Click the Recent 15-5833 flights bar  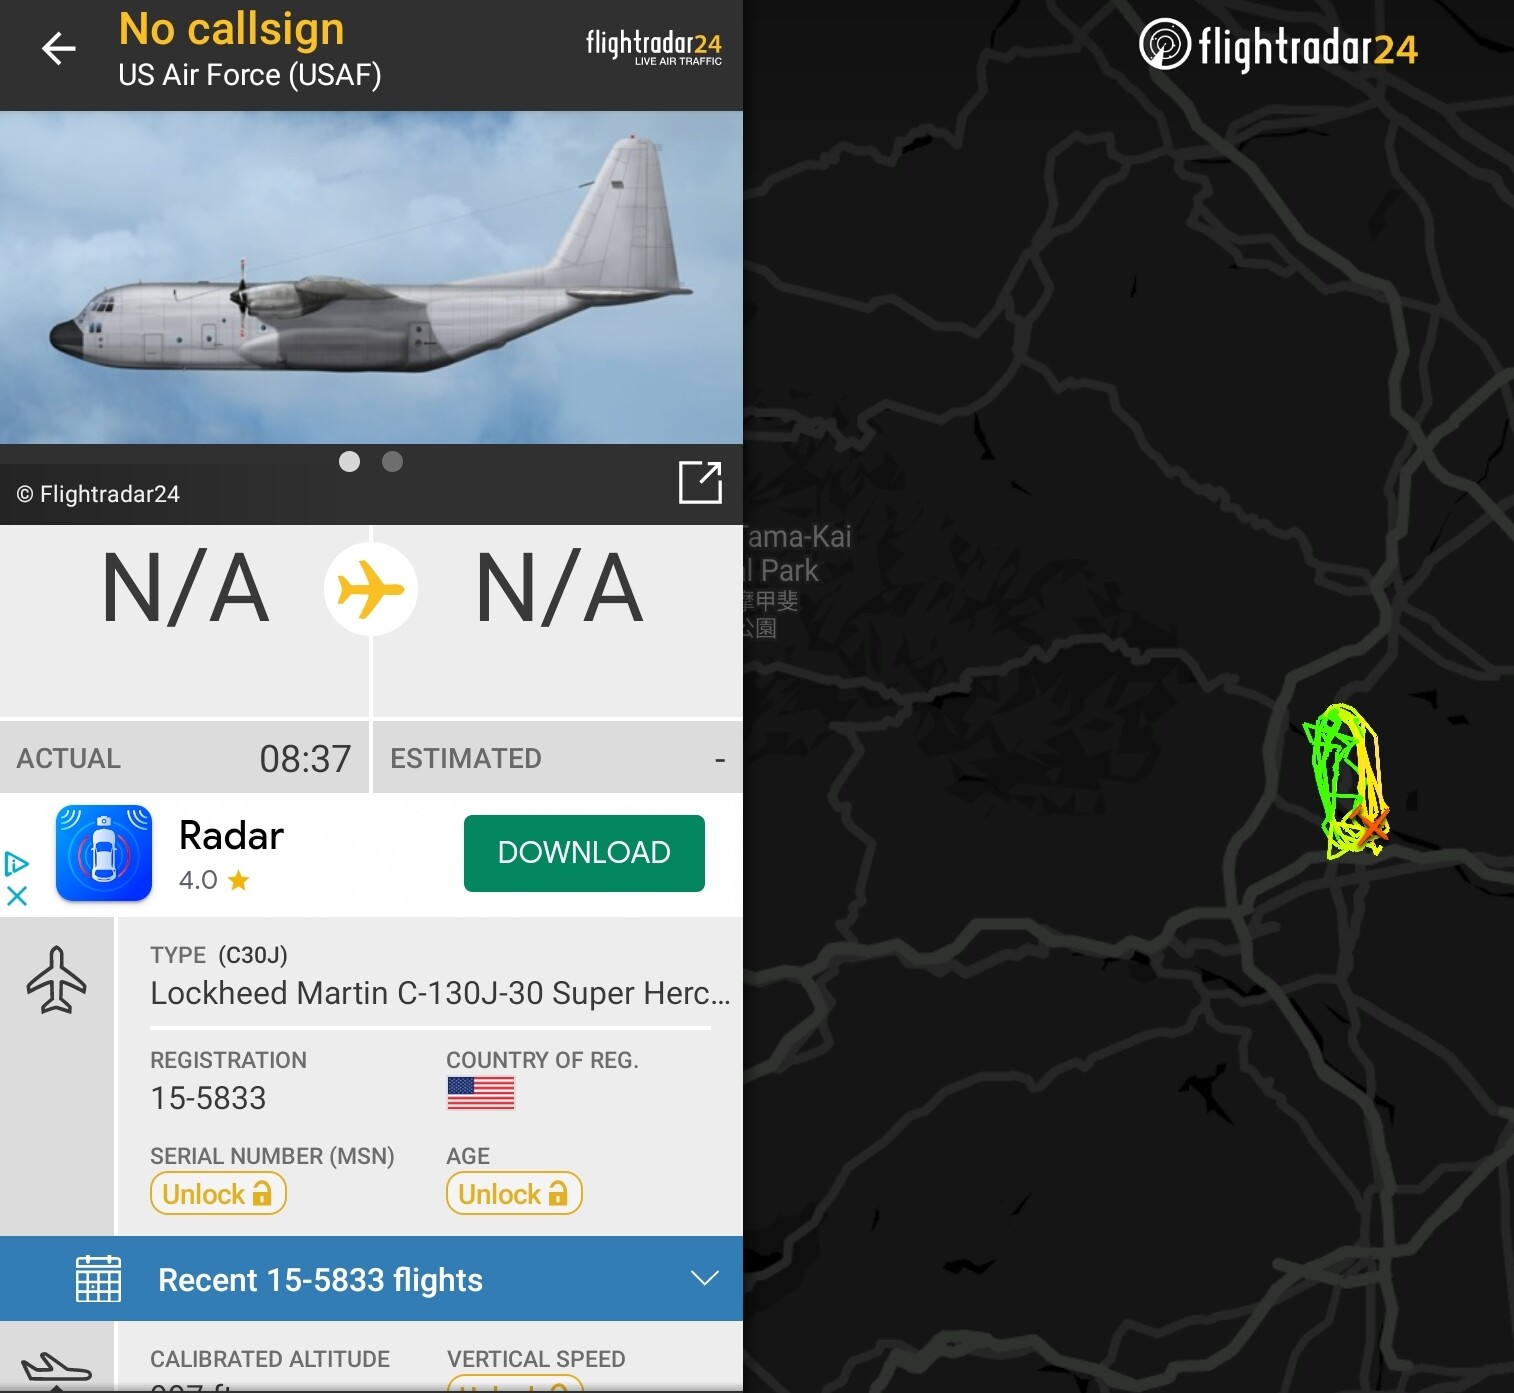pos(371,1278)
